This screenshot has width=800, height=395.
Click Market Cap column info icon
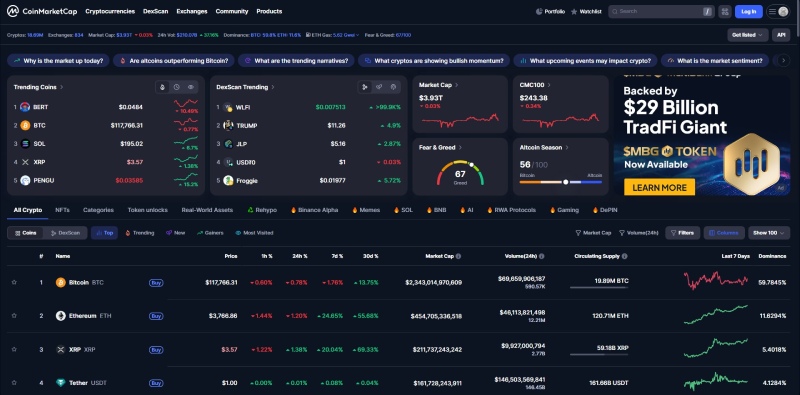[458, 256]
